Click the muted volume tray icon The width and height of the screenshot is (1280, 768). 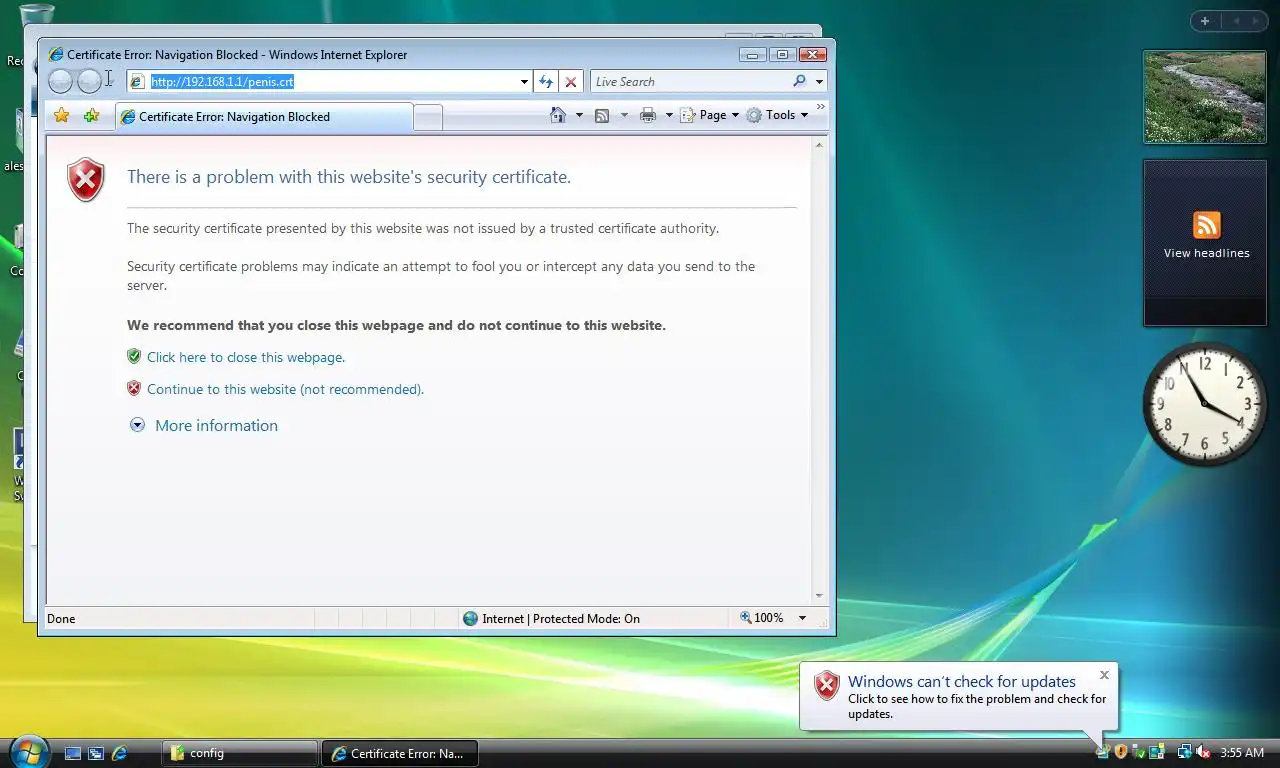pyautogui.click(x=1203, y=752)
